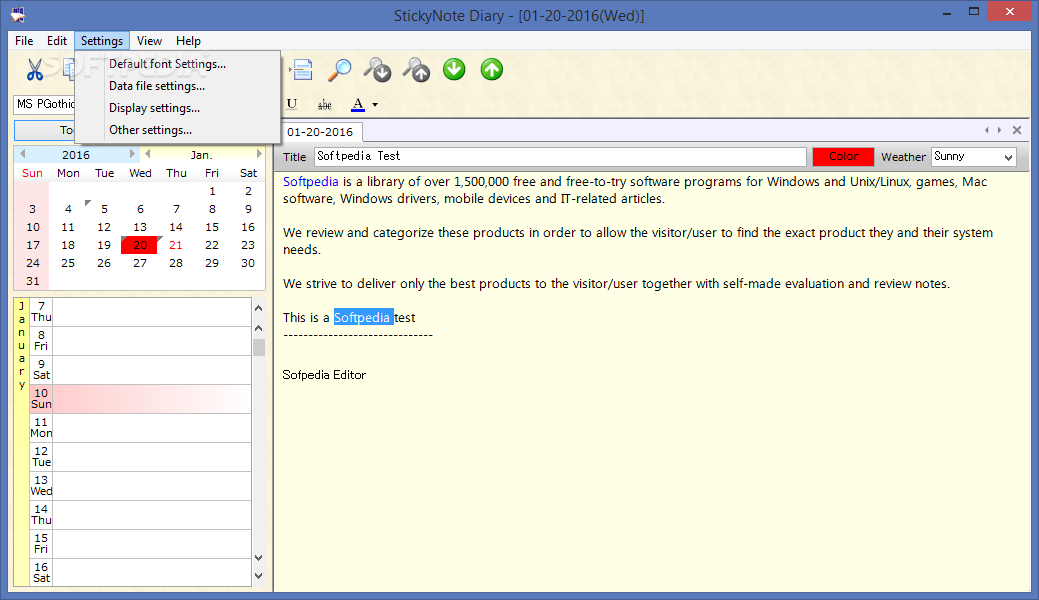Go to previous month arrow

[x=148, y=154]
